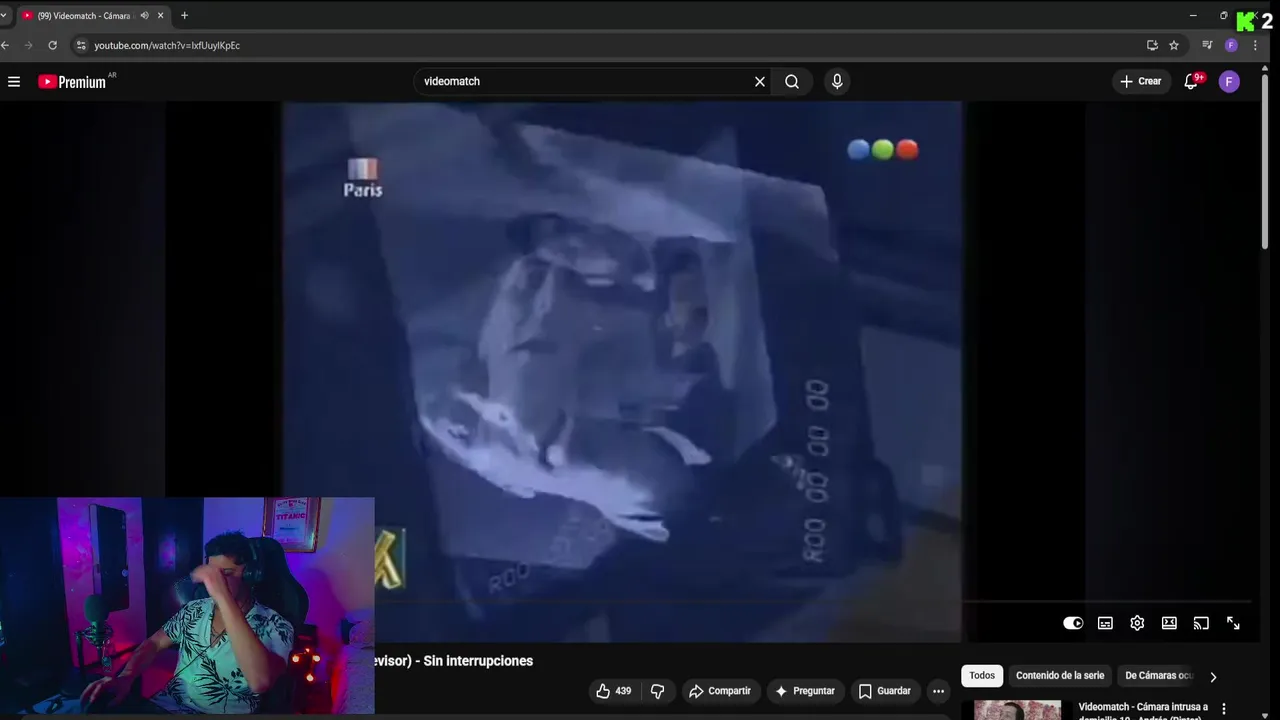Open the Preguntar AI button
The width and height of the screenshot is (1280, 720).
pos(805,691)
